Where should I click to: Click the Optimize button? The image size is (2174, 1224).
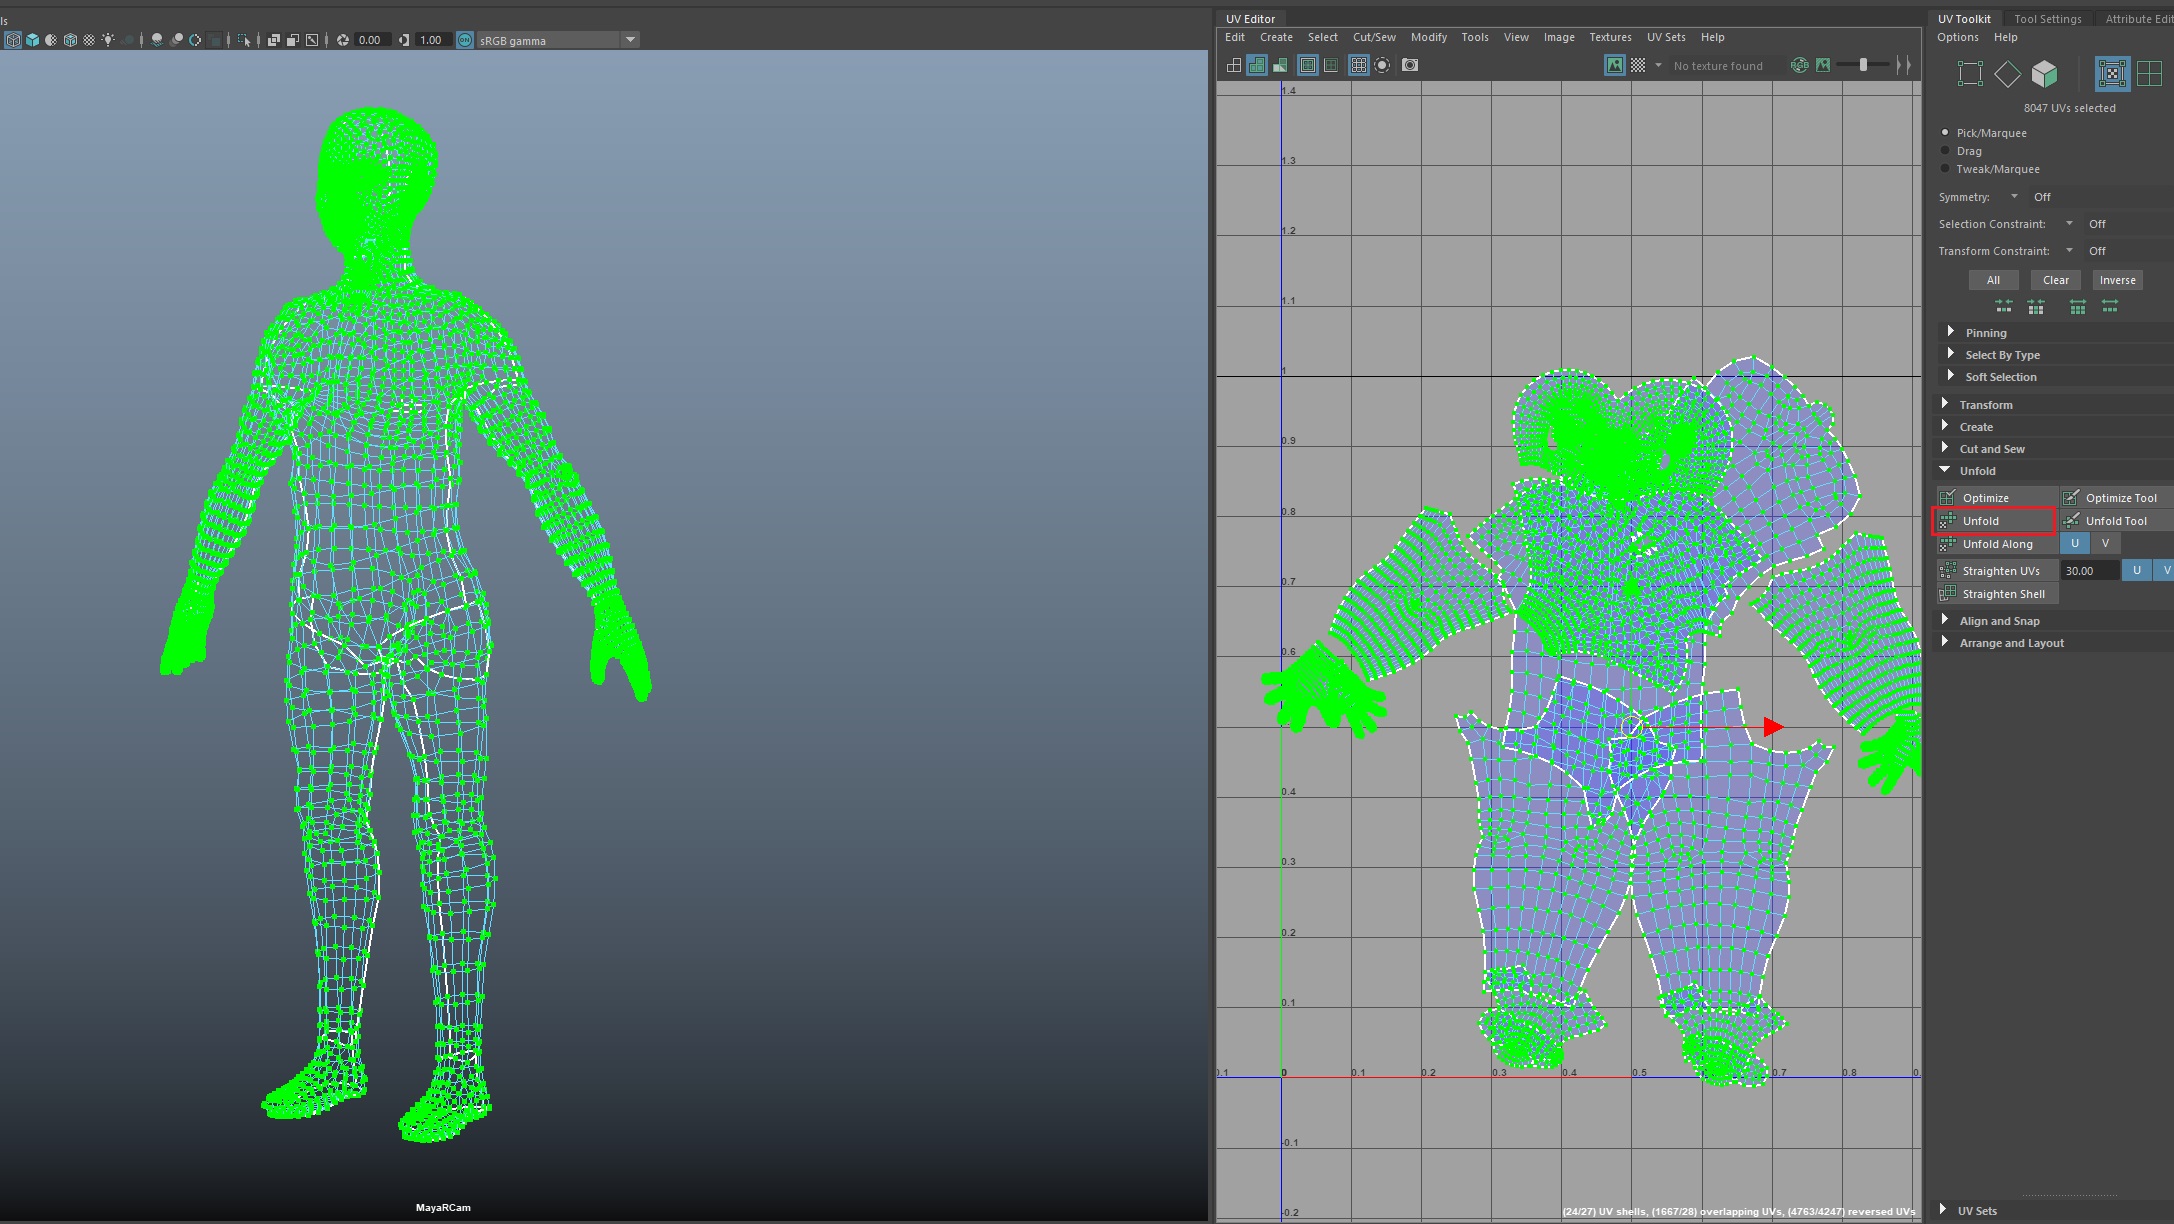[x=1986, y=498]
